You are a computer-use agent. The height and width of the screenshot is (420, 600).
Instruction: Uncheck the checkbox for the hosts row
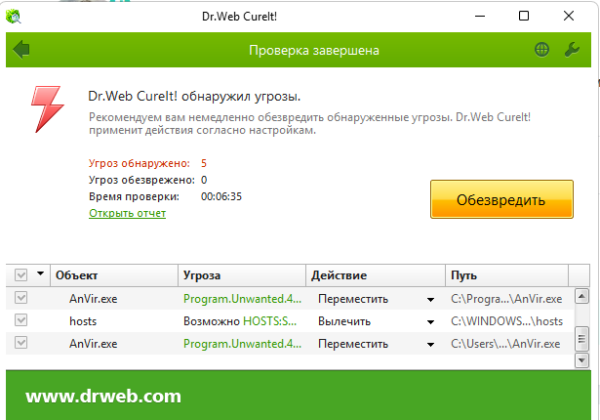coord(21,320)
